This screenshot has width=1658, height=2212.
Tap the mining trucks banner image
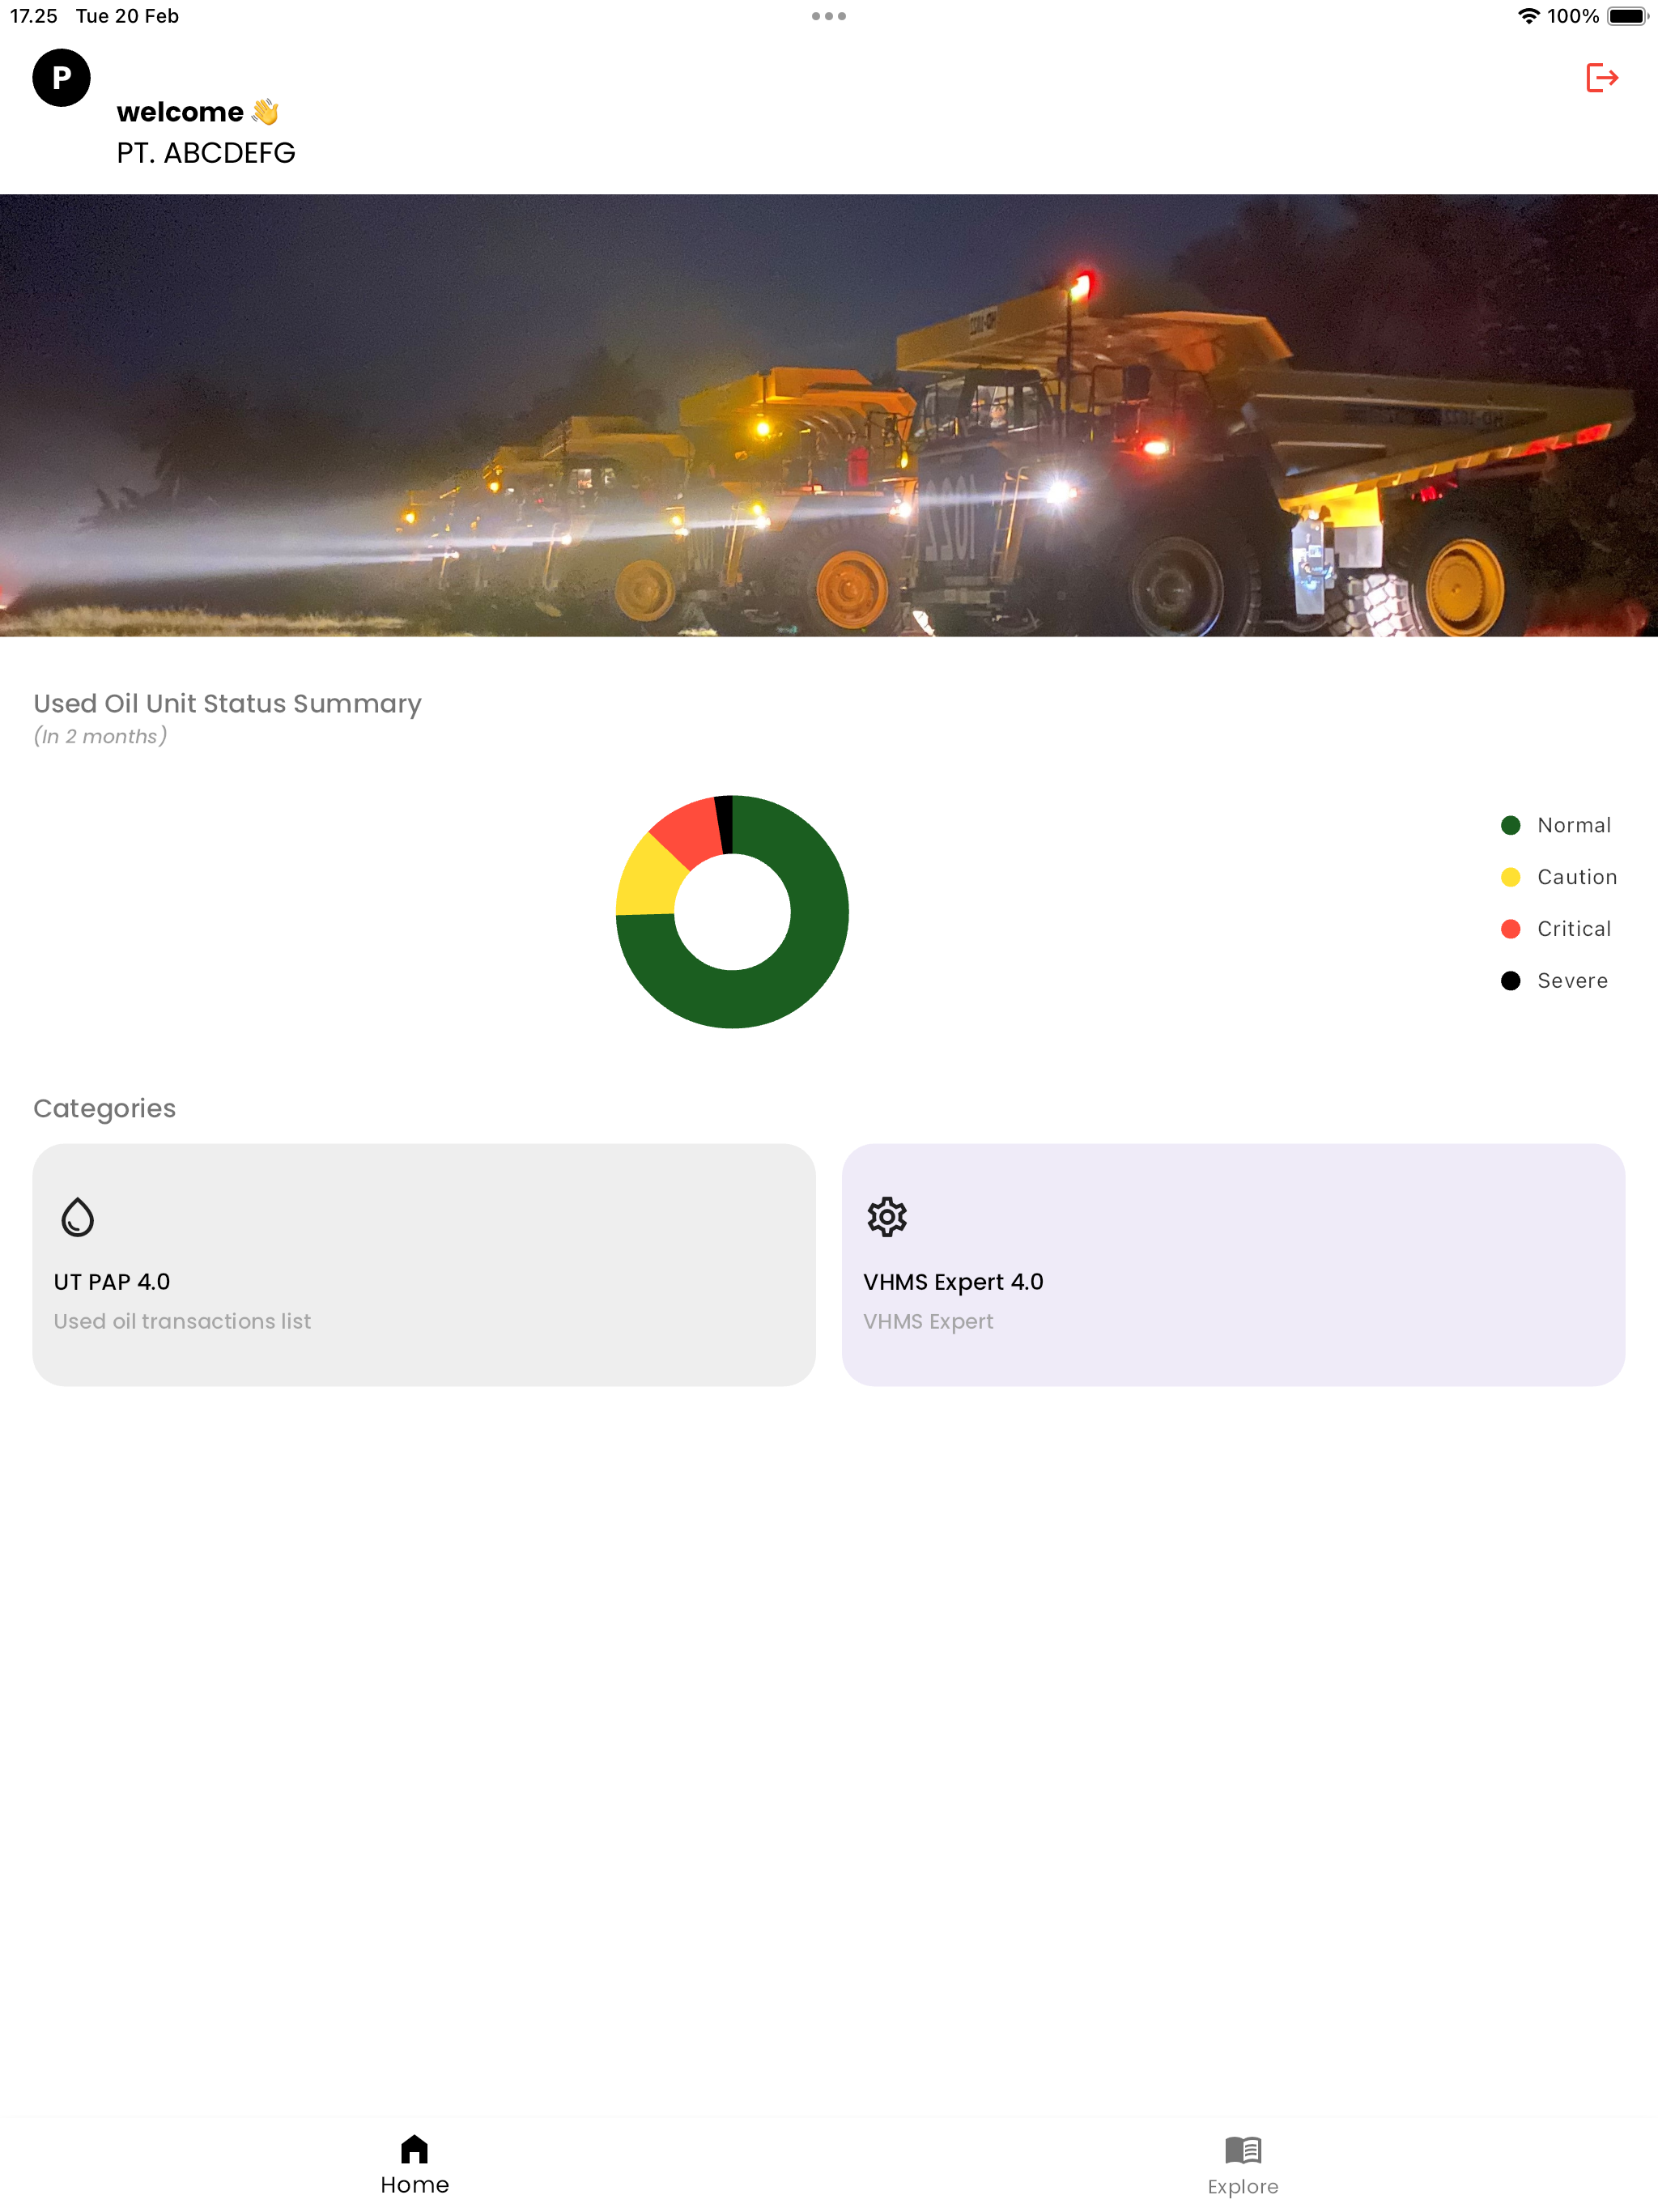pyautogui.click(x=829, y=415)
